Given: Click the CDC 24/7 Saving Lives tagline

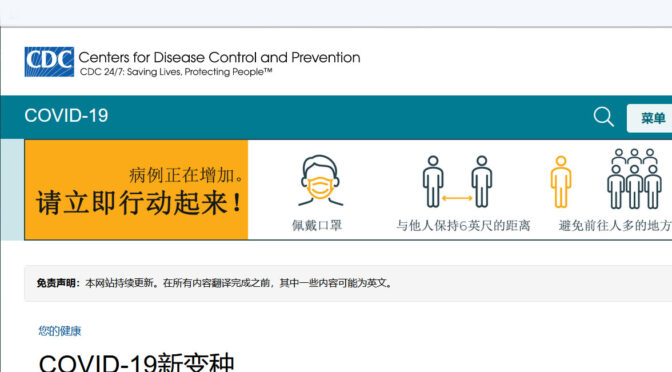Looking at the screenshot, I should pos(176,72).
